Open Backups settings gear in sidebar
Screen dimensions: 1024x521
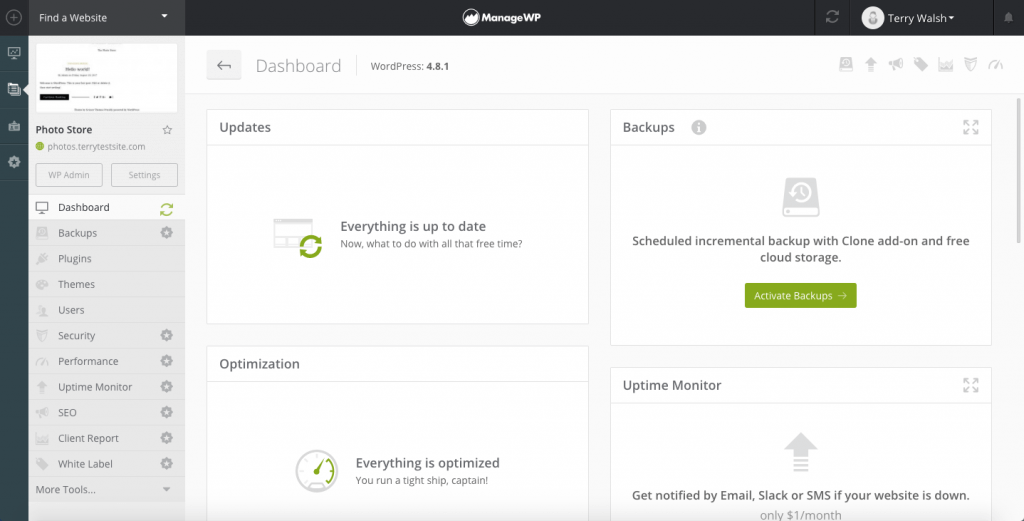pyautogui.click(x=167, y=232)
